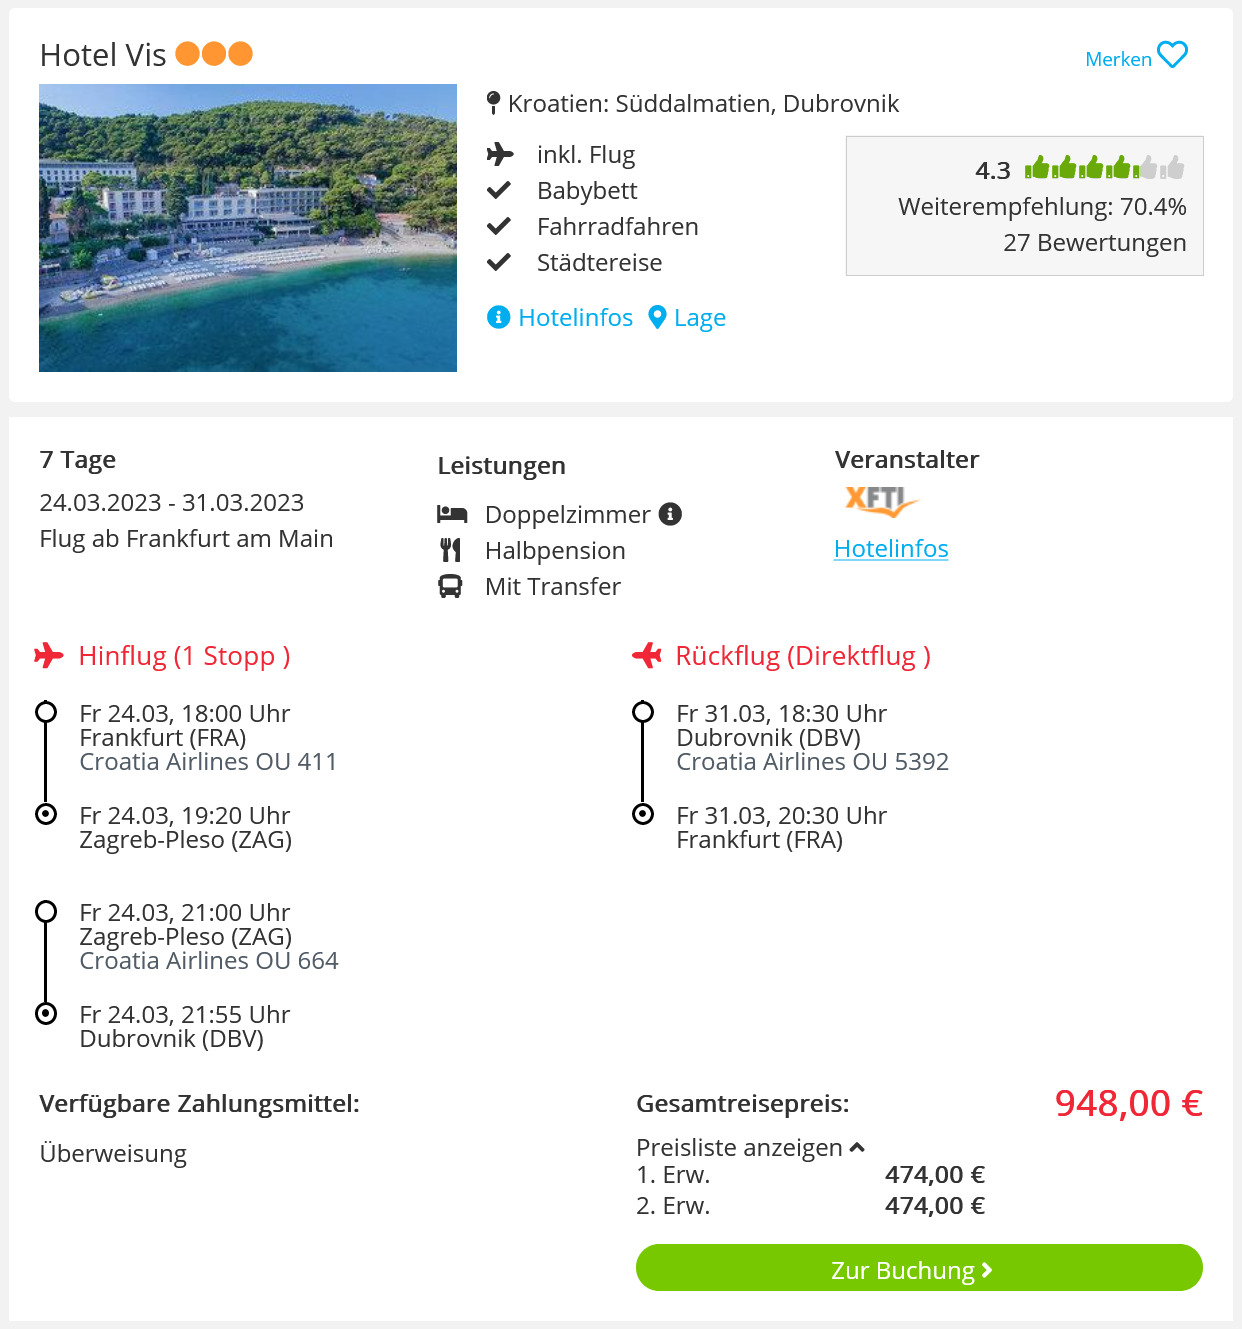This screenshot has width=1242, height=1329.
Task: Click the red Rückflug airplane icon
Action: pyautogui.click(x=647, y=656)
